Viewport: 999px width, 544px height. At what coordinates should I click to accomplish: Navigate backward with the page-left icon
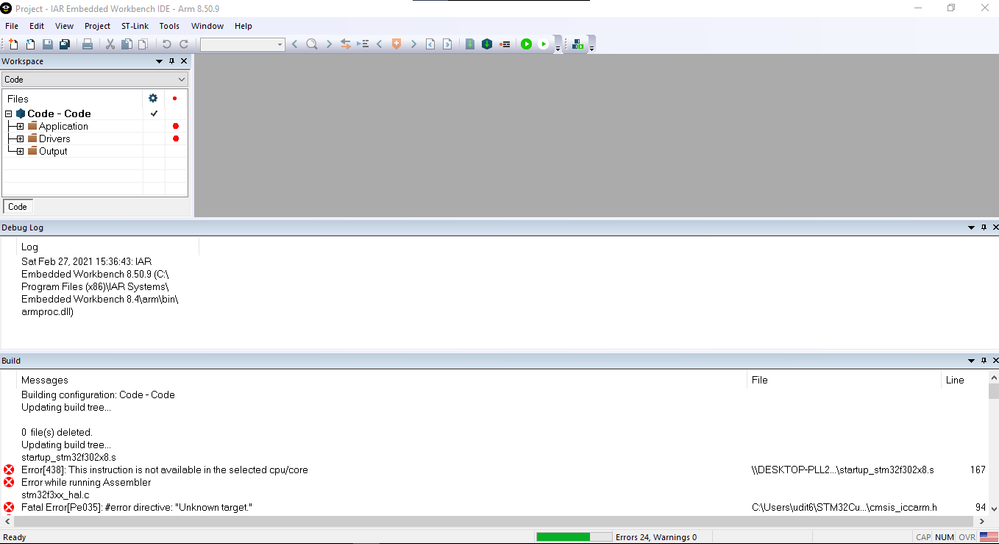coord(431,44)
